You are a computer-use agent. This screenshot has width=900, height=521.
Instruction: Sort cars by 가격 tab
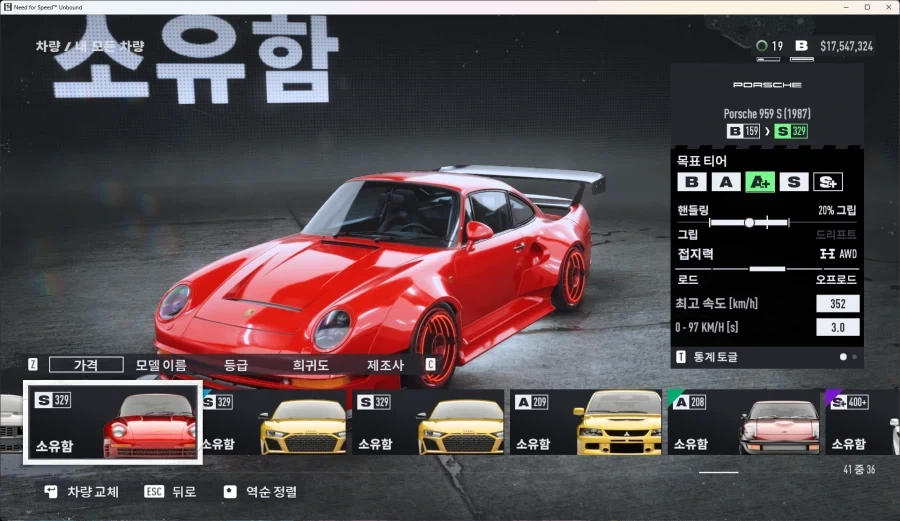86,365
